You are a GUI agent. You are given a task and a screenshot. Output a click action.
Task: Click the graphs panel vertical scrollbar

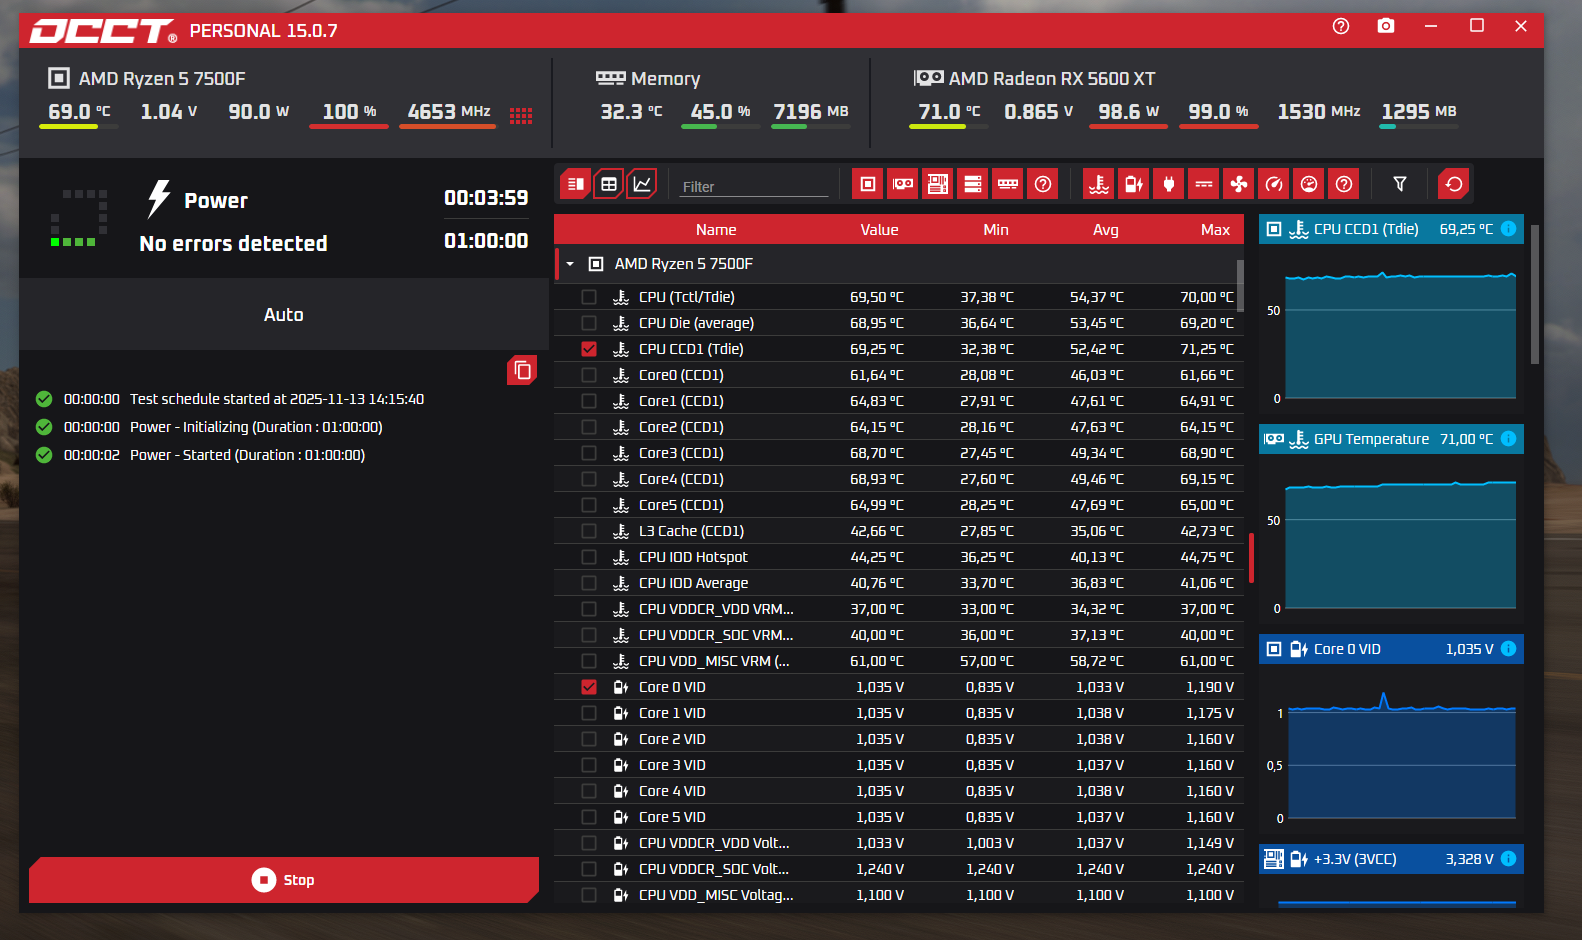coord(1534,294)
